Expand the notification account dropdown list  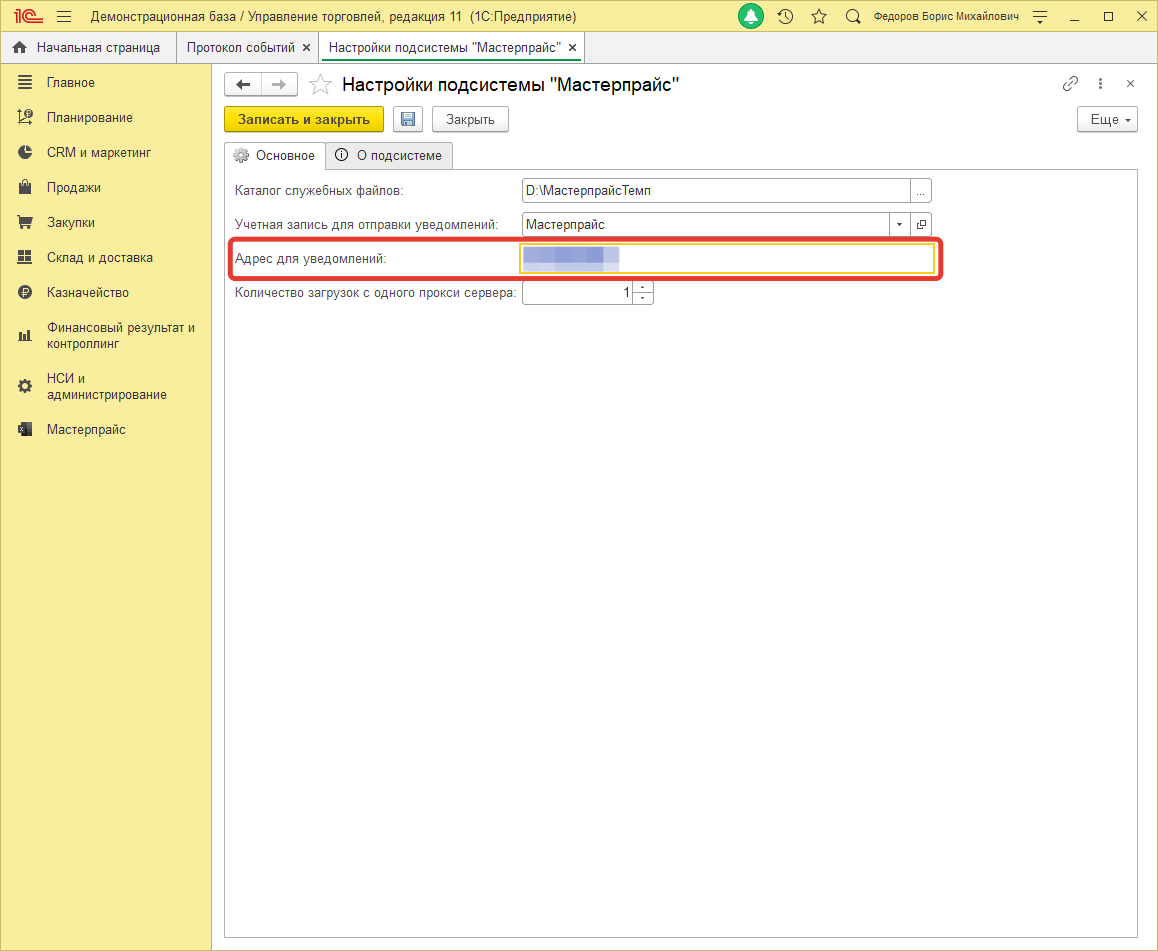click(899, 225)
